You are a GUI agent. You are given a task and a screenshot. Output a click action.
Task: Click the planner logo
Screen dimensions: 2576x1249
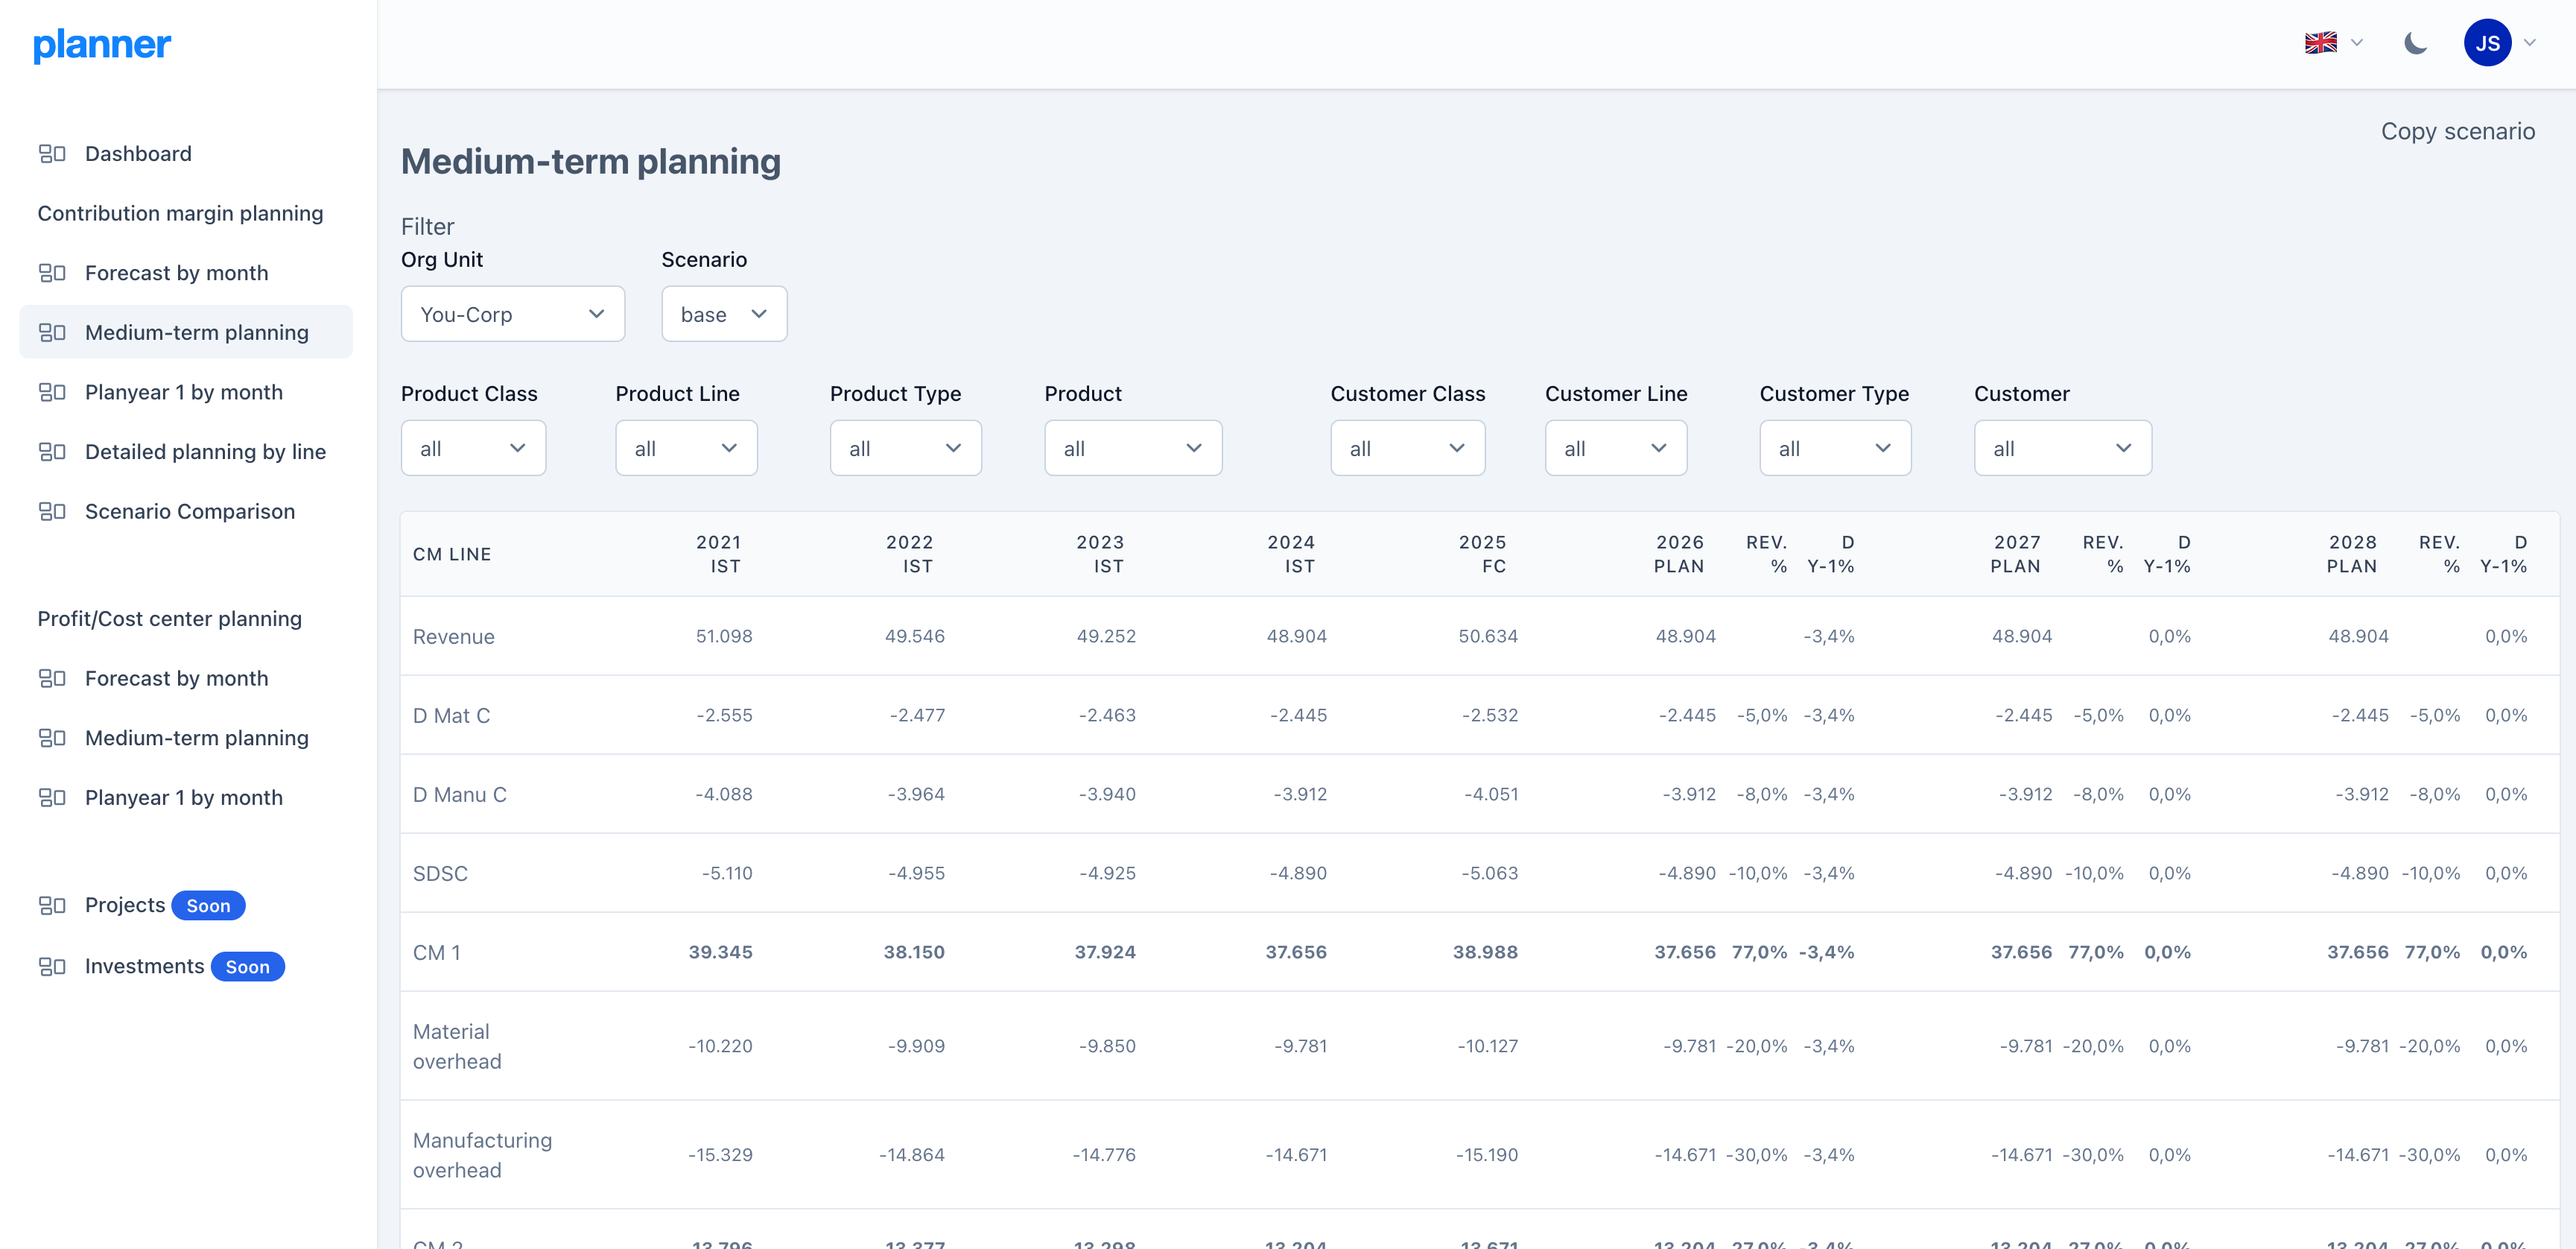pos(102,44)
